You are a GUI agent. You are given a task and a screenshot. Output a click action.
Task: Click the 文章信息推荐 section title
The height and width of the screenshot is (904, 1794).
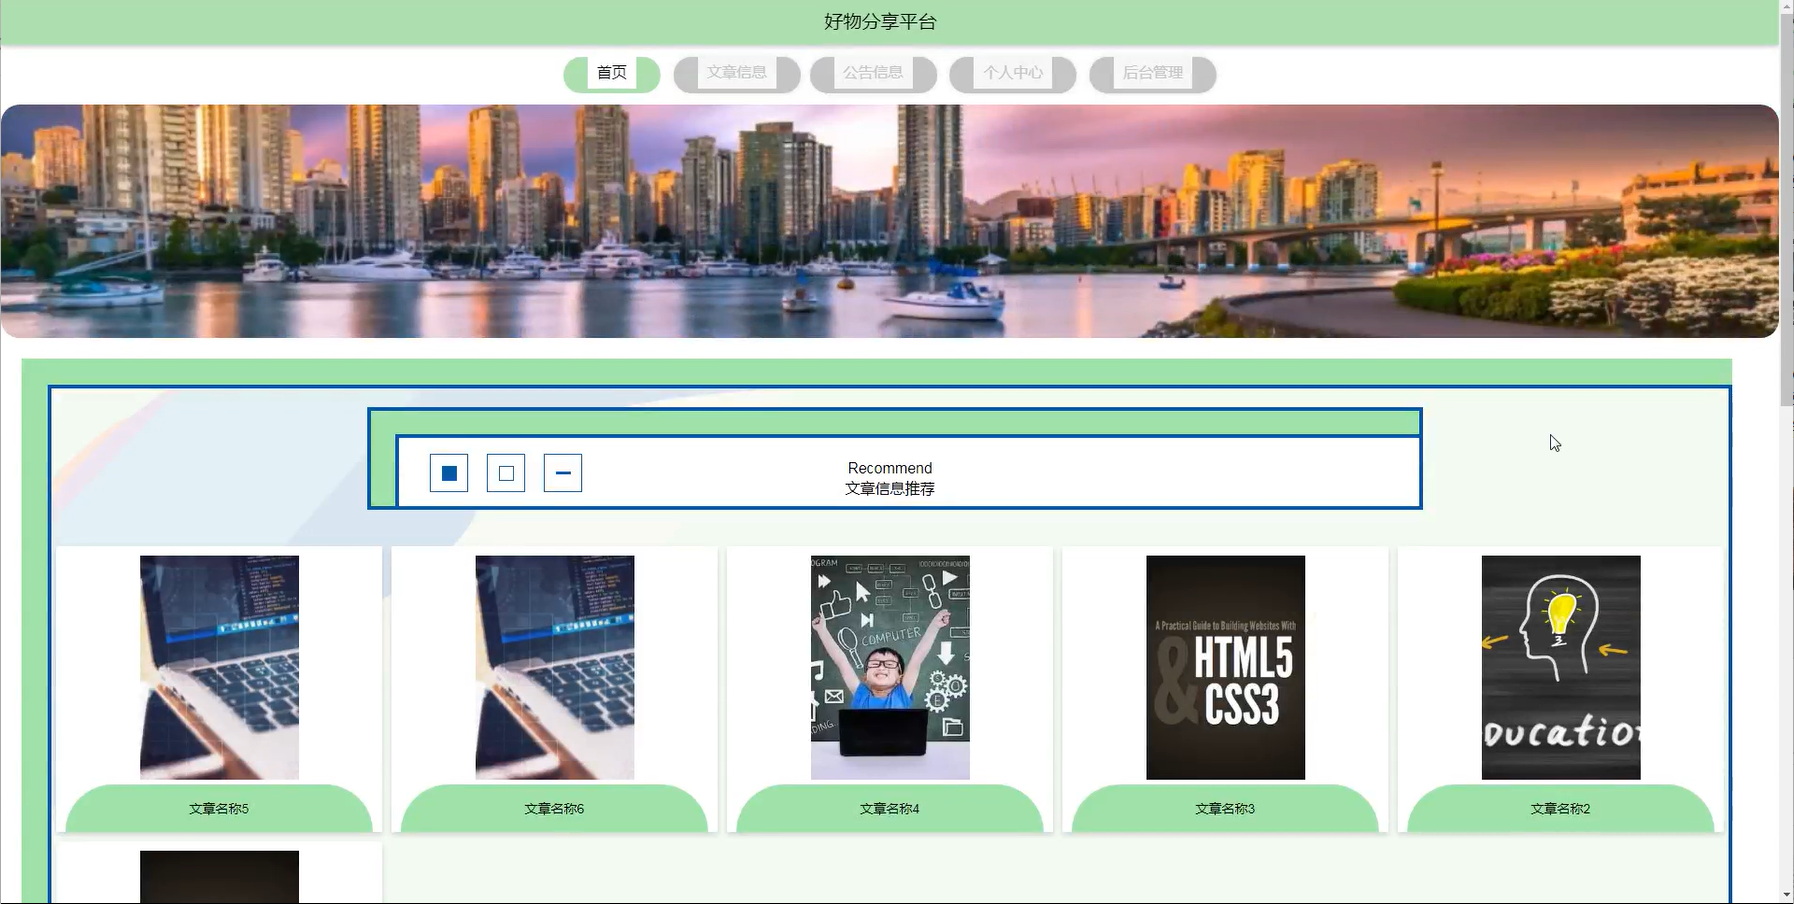[x=890, y=489]
